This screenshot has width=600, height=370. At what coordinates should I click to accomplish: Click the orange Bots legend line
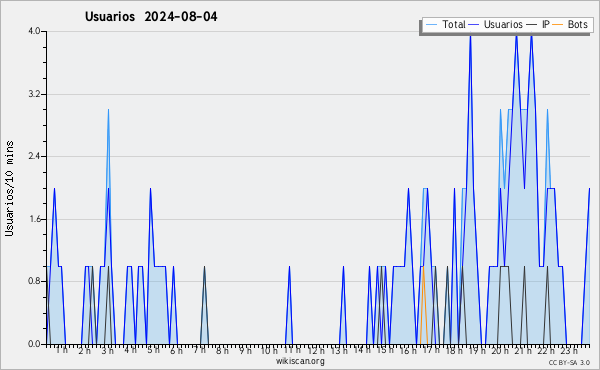(x=558, y=25)
